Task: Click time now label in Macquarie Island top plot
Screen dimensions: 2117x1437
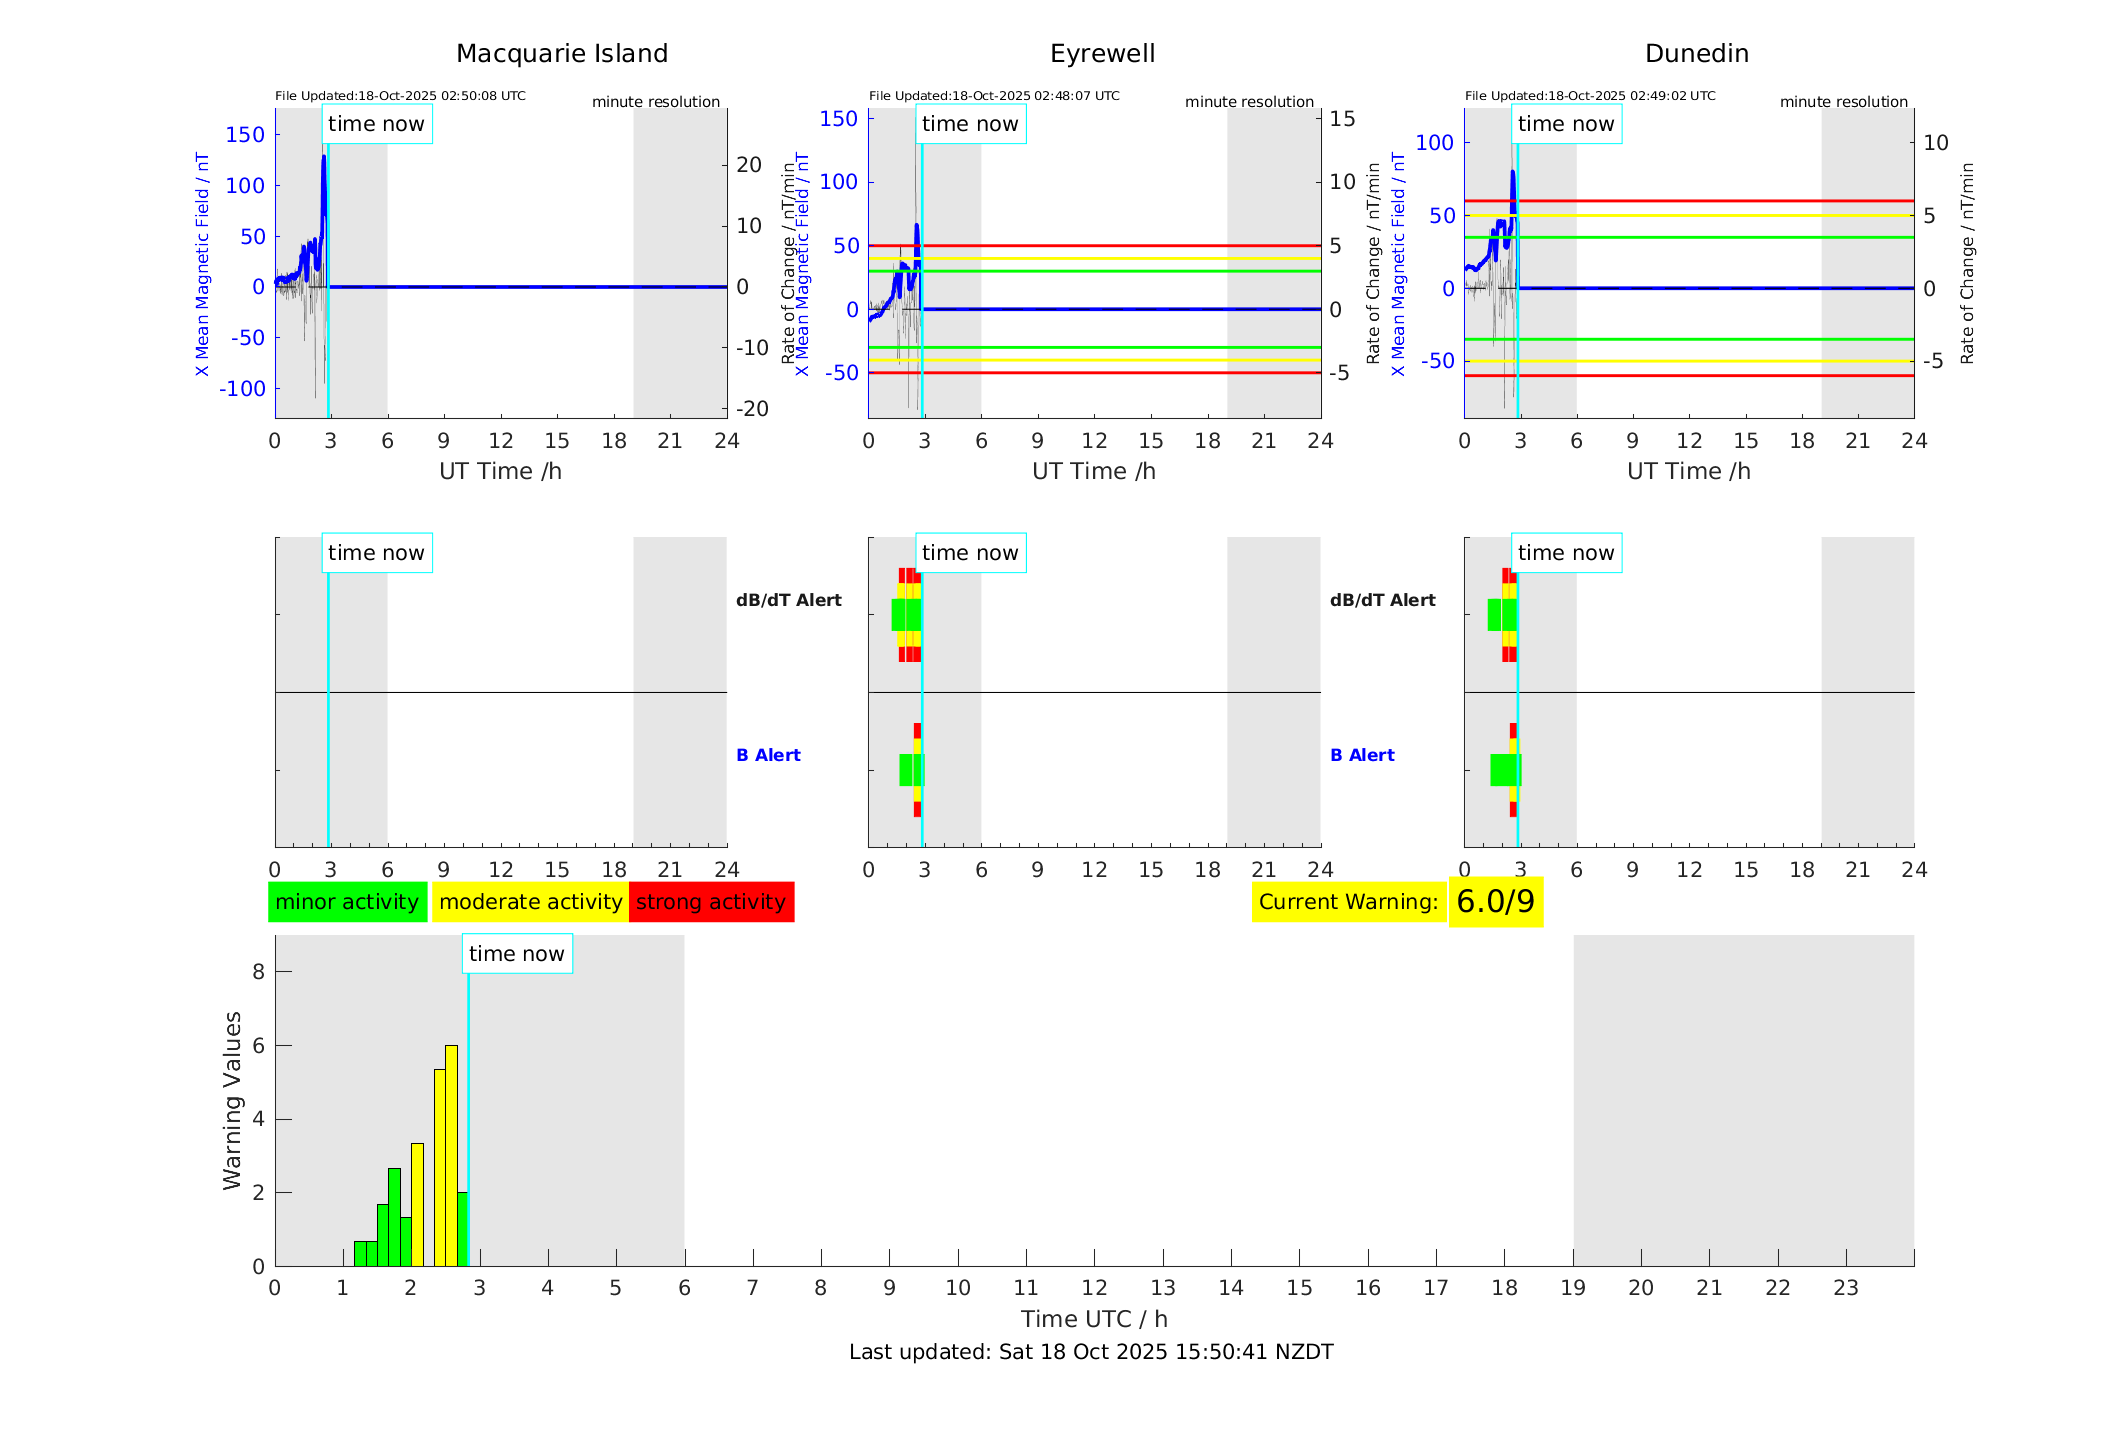Action: point(377,124)
